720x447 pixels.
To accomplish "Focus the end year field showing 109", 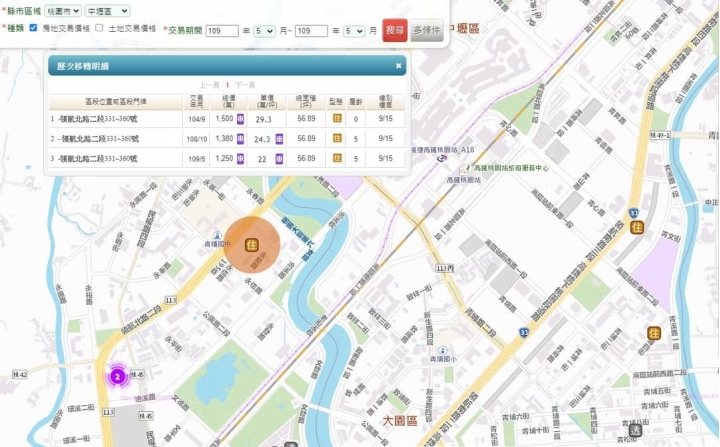I will (x=311, y=31).
